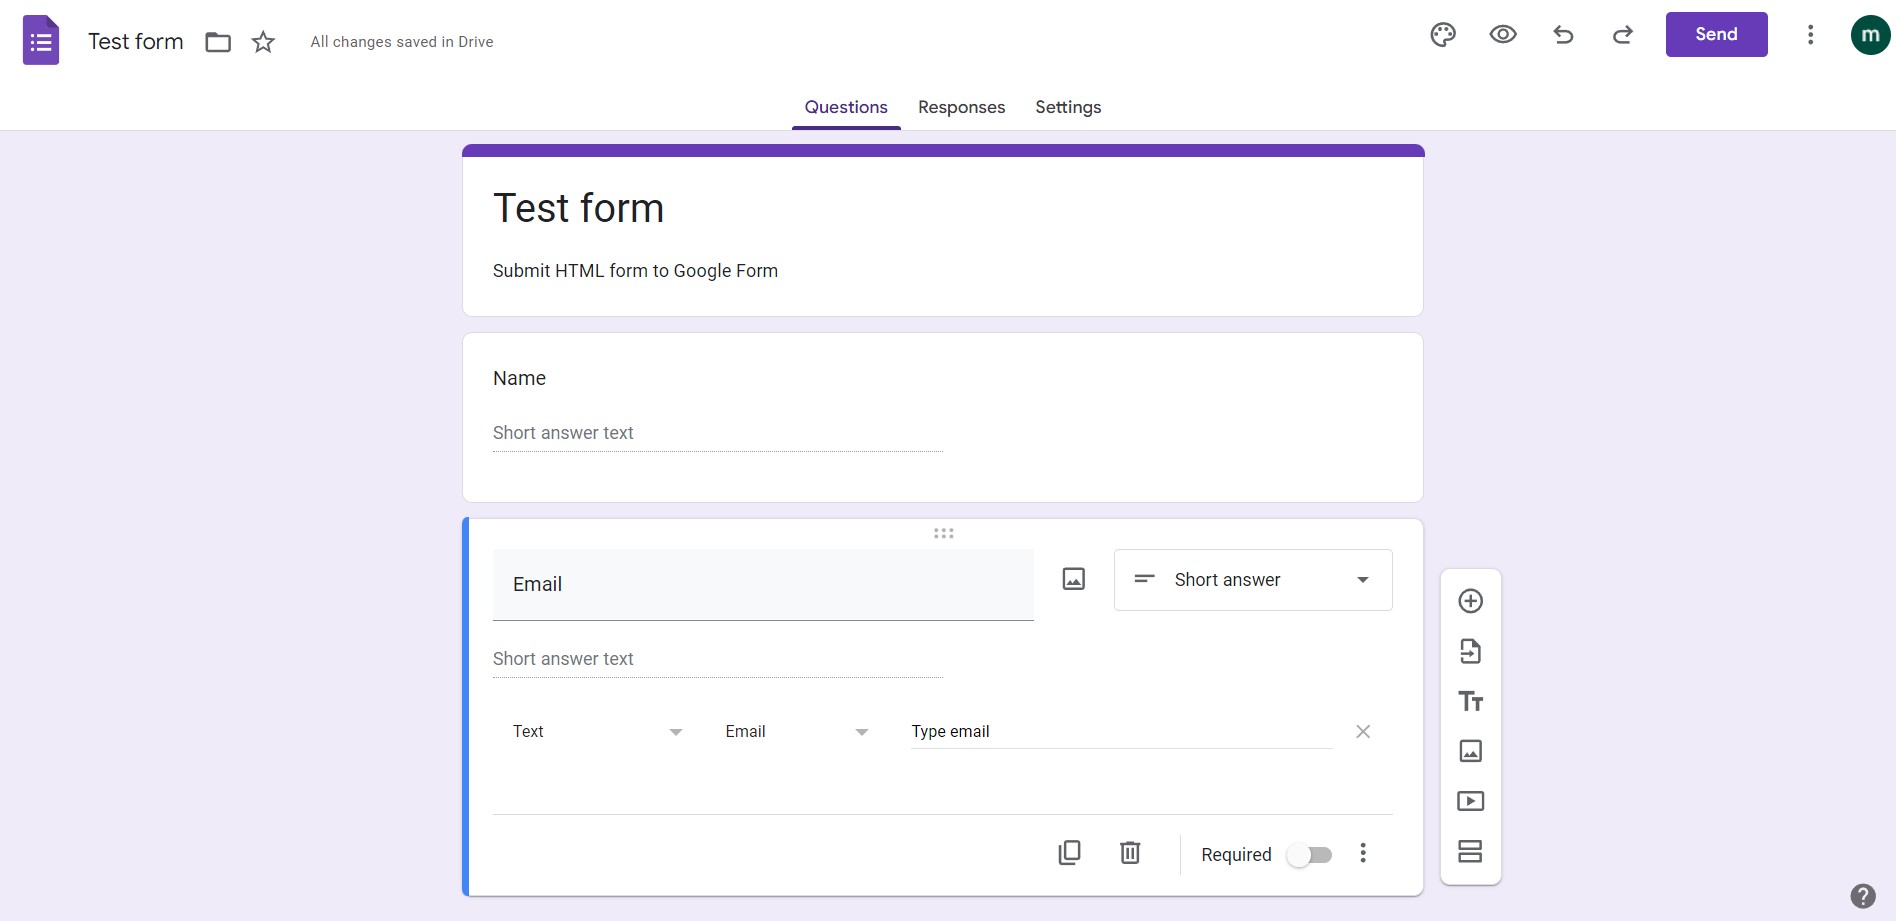This screenshot has height=921, width=1896.
Task: Duplicate the Email question
Action: click(1069, 853)
